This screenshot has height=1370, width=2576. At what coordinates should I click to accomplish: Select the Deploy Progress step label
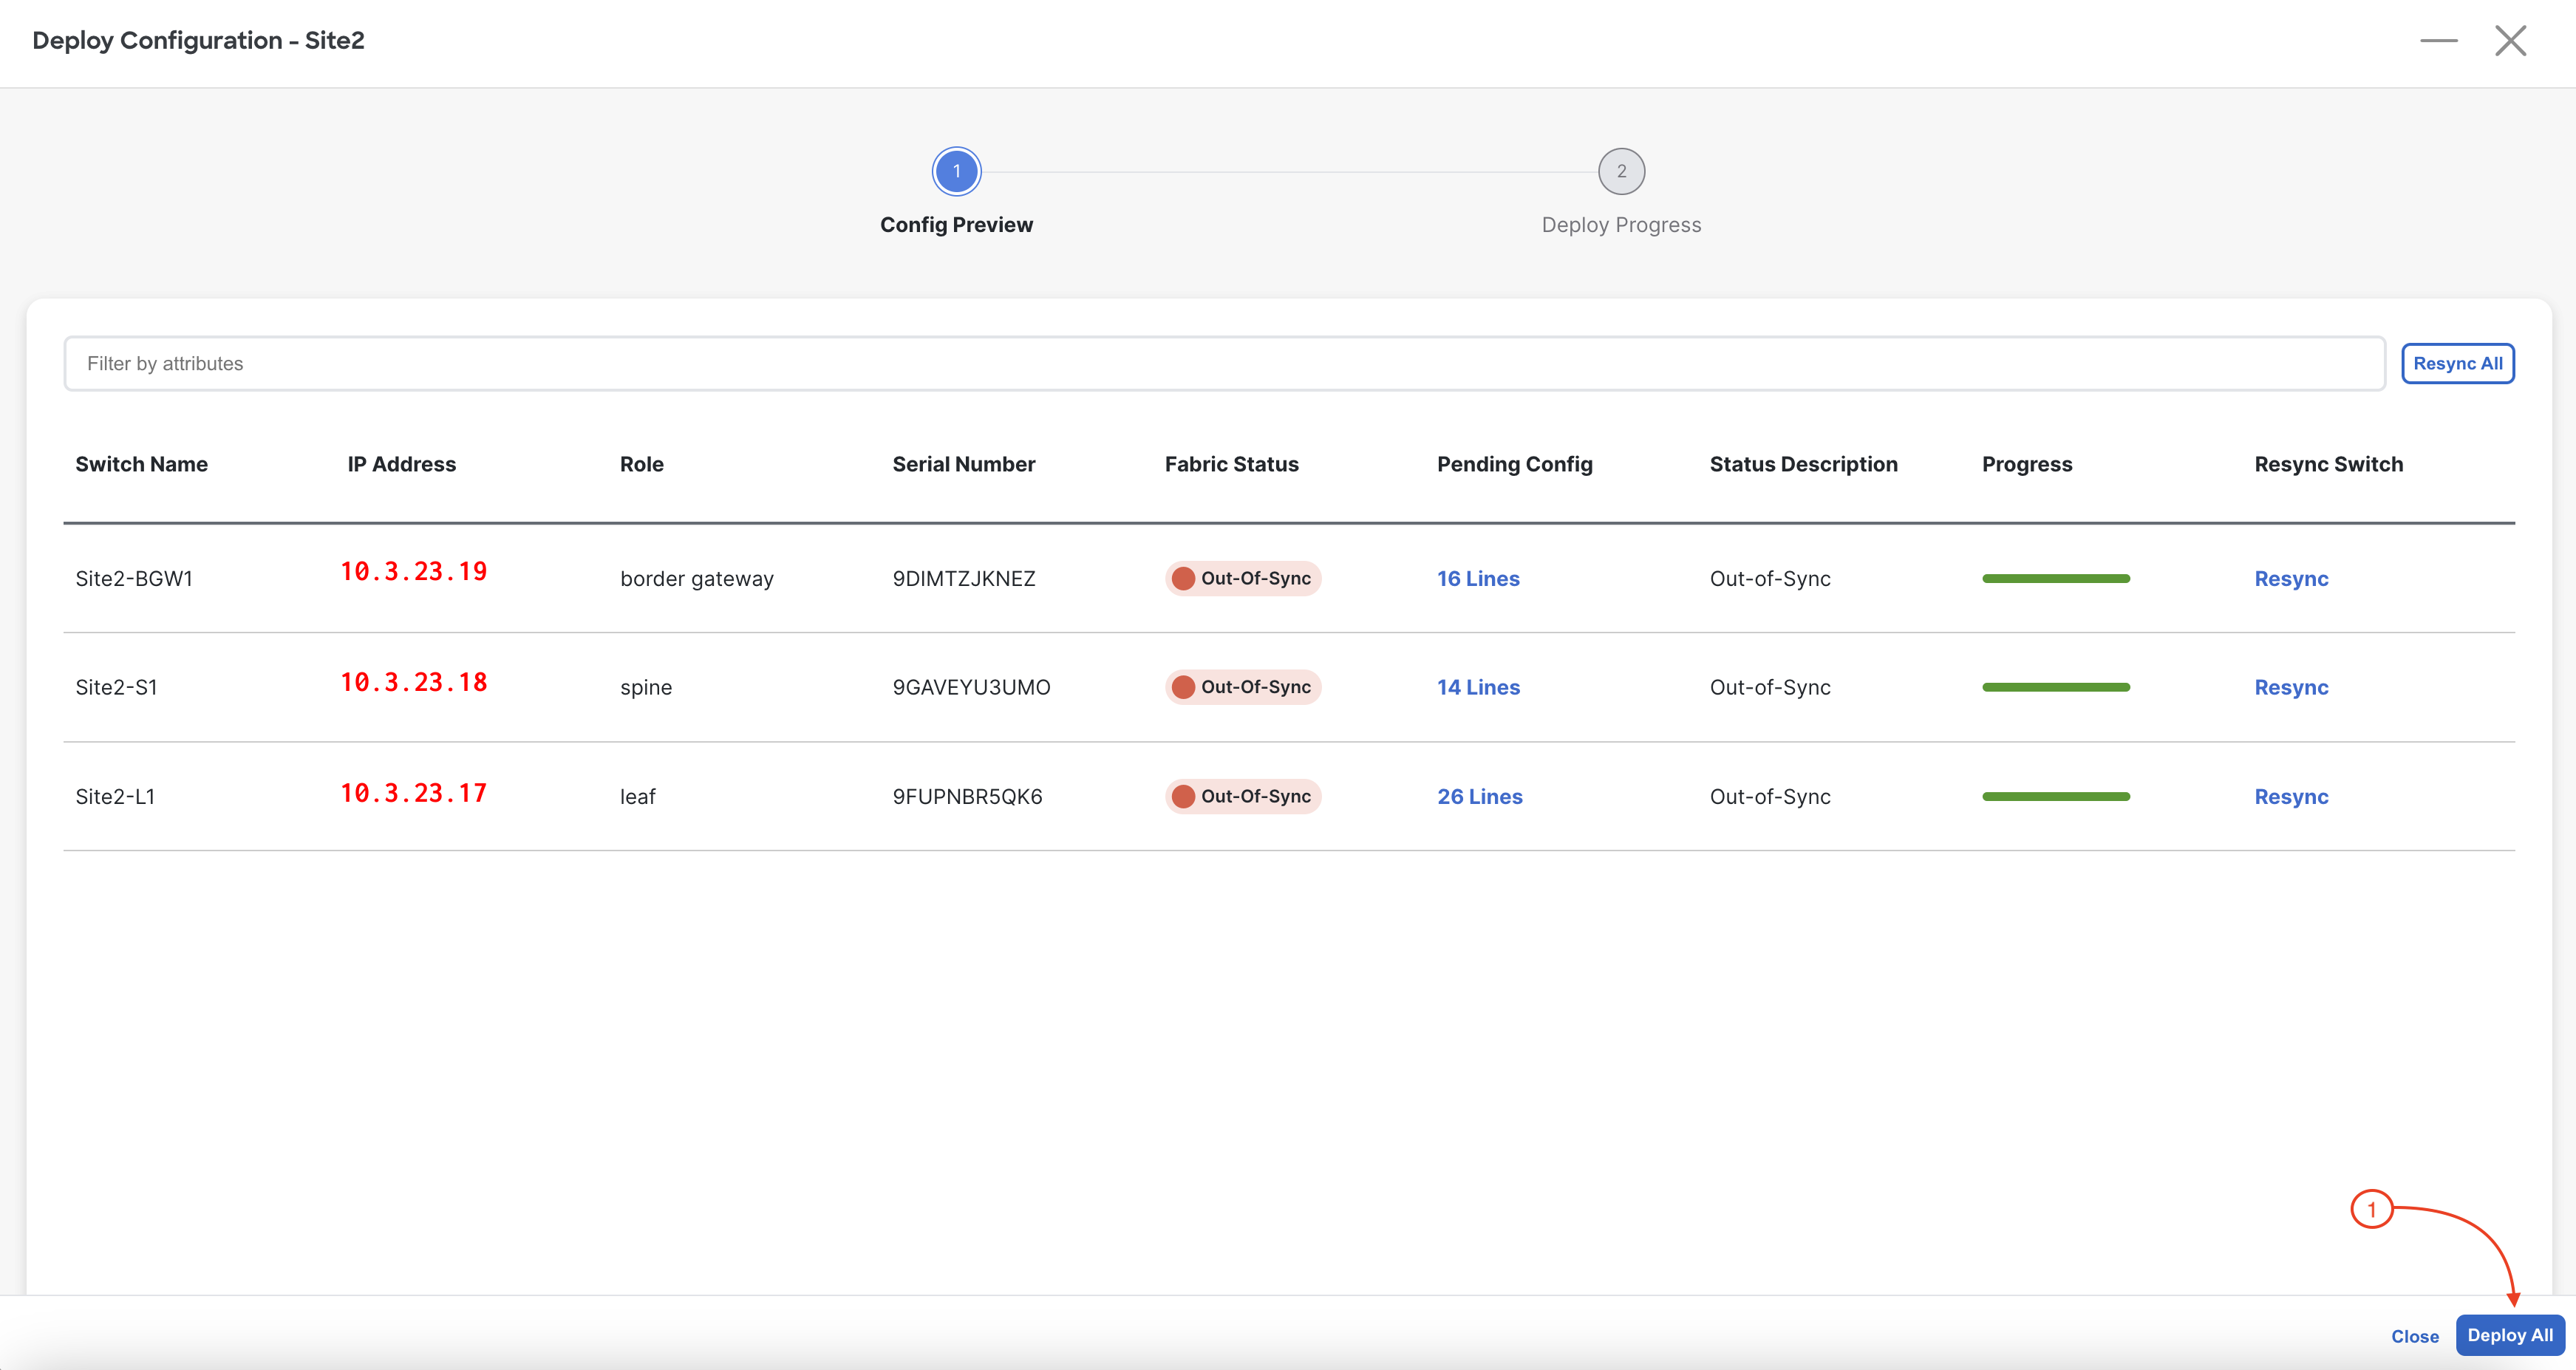point(1620,225)
